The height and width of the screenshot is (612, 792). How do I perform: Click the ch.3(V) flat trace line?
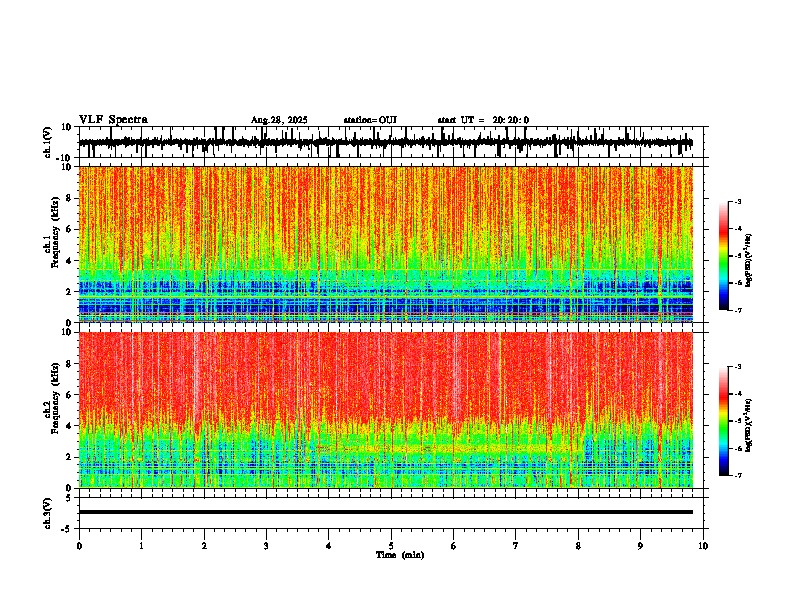[x=386, y=512]
